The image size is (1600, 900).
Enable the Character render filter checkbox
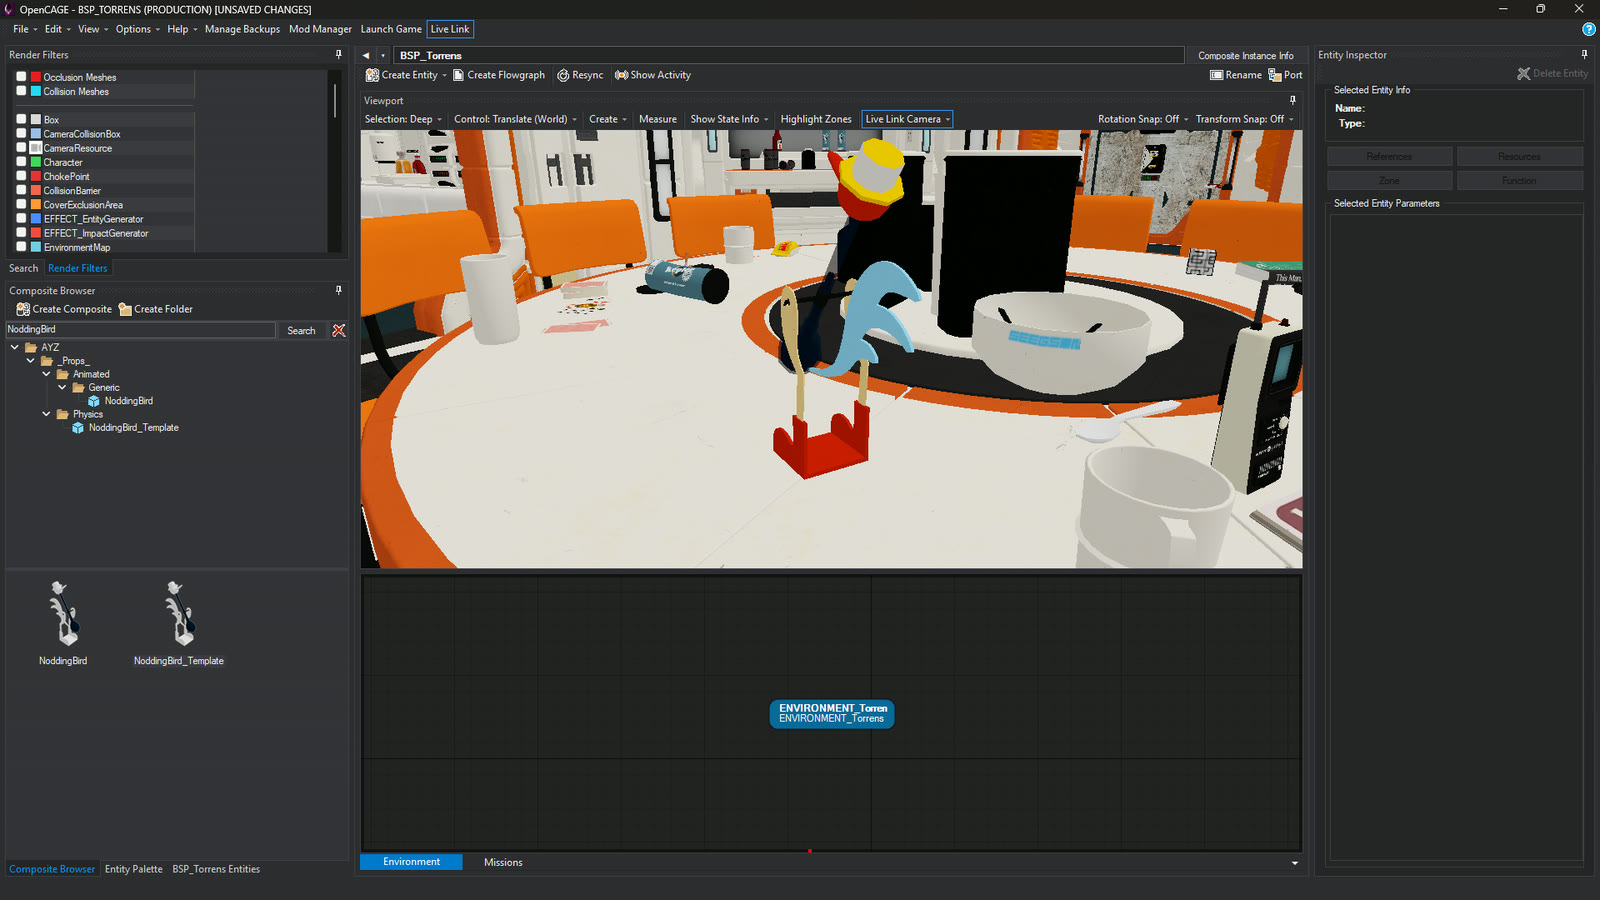21,161
